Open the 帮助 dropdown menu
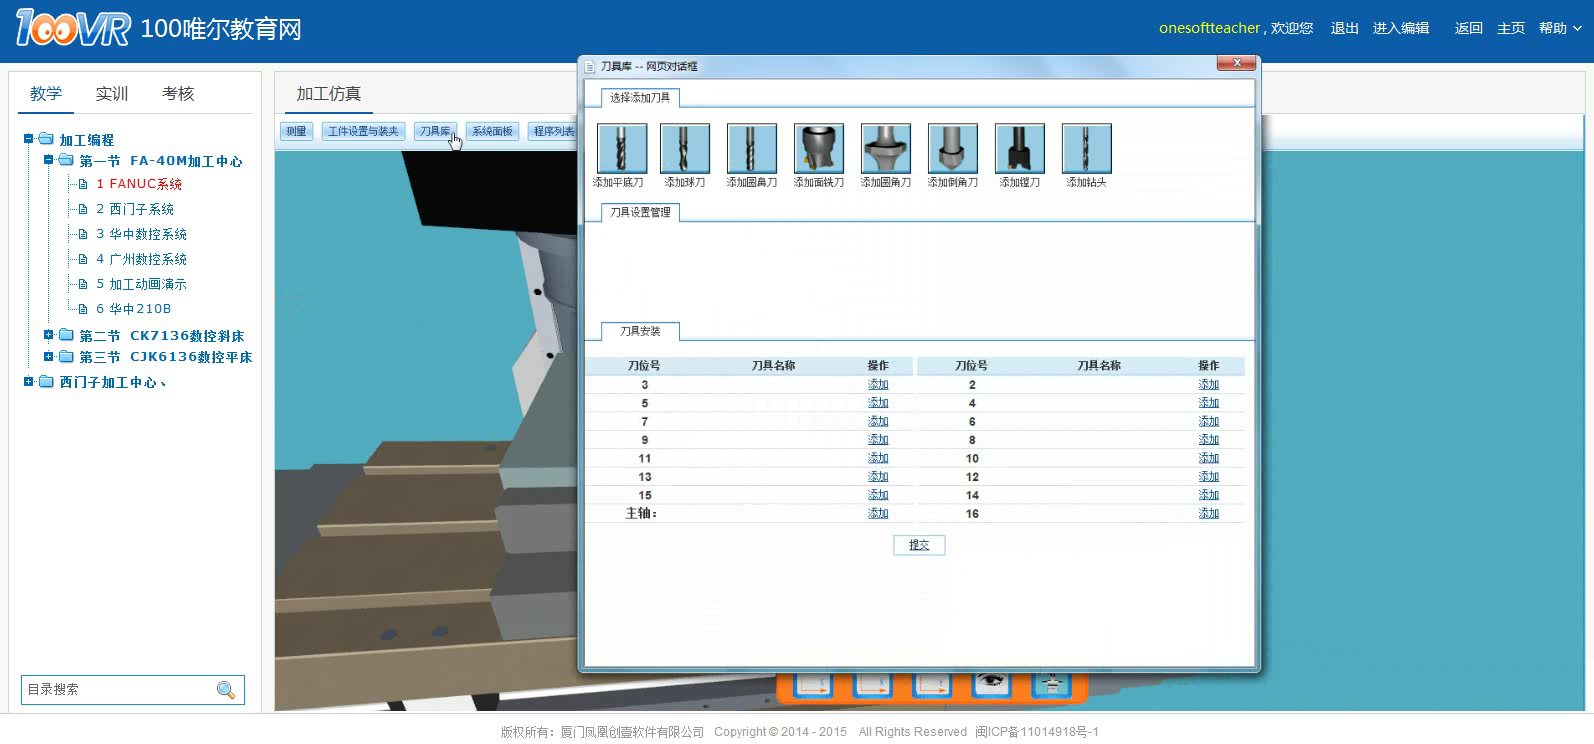The image size is (1594, 744). [1560, 28]
